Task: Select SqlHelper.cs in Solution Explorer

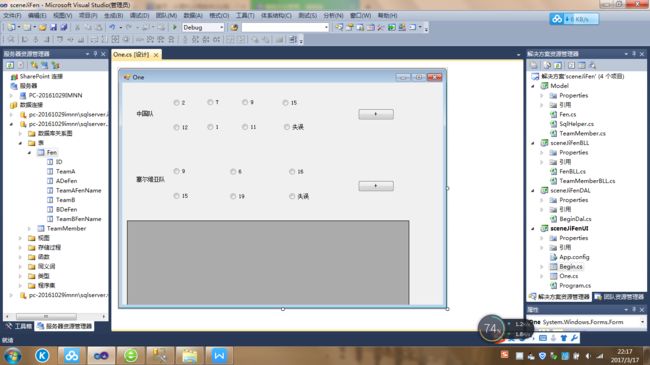Action: [x=576, y=124]
